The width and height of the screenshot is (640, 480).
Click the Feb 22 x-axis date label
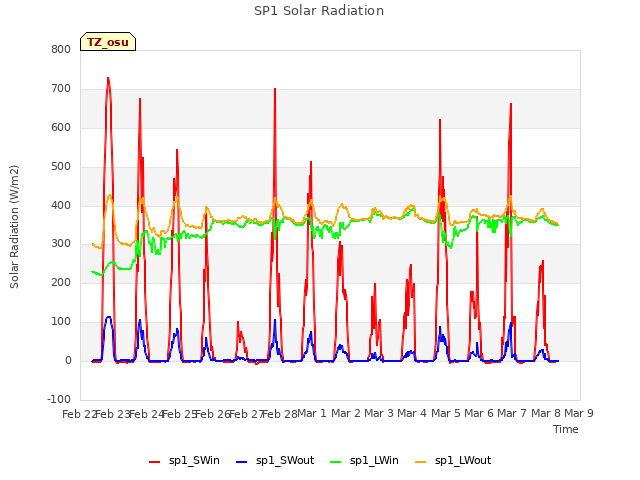point(79,414)
